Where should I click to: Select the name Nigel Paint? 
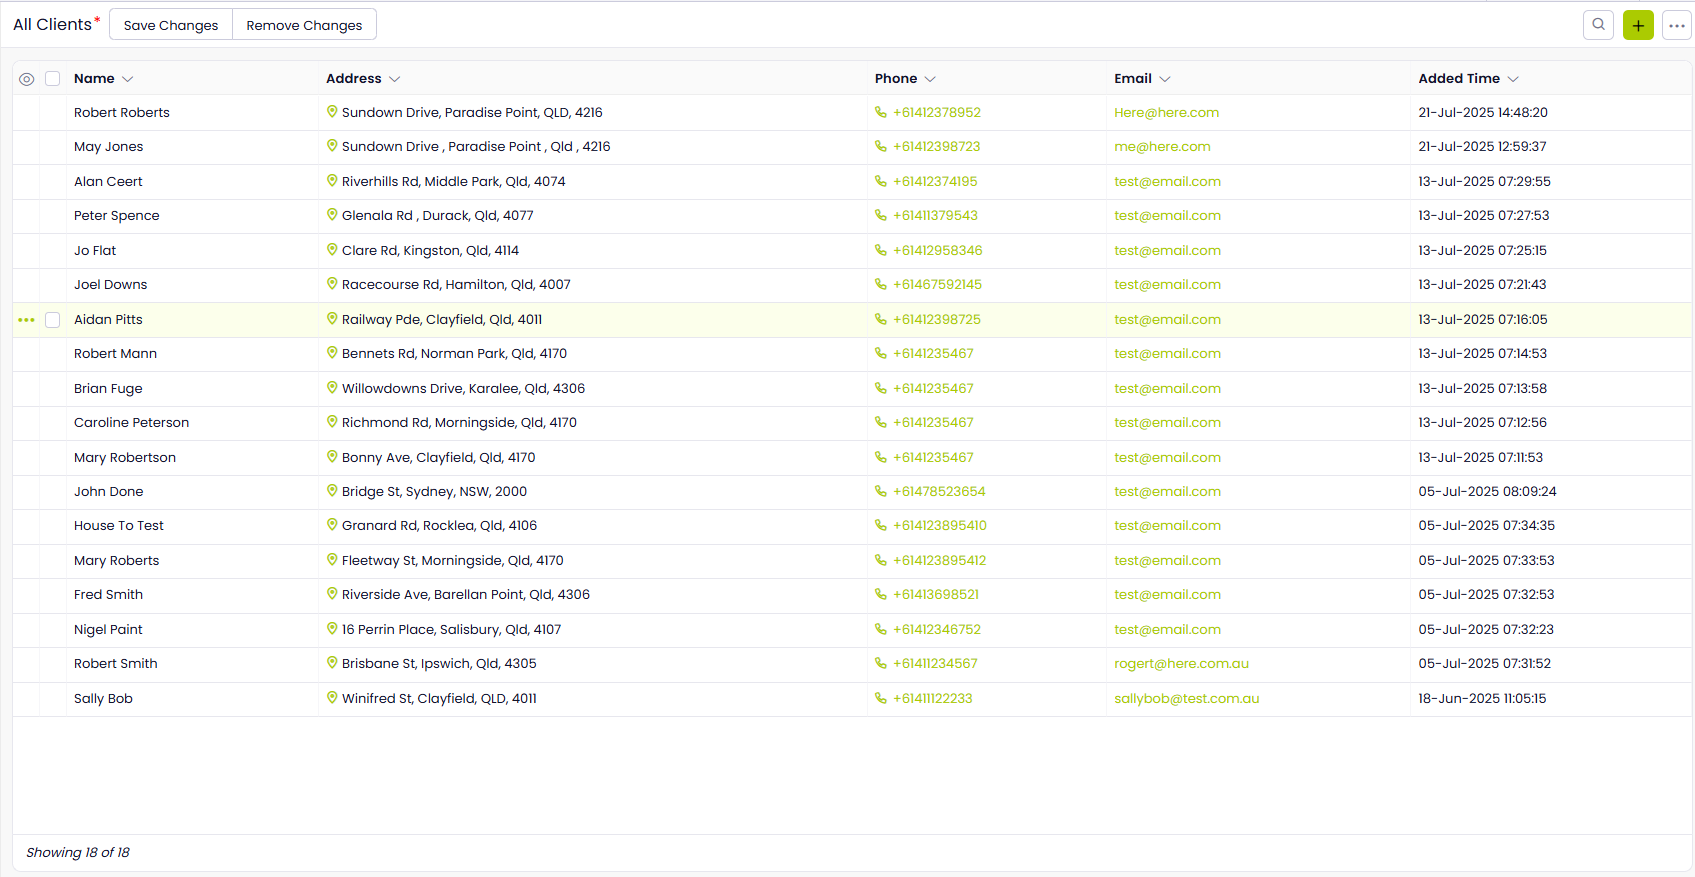108,630
